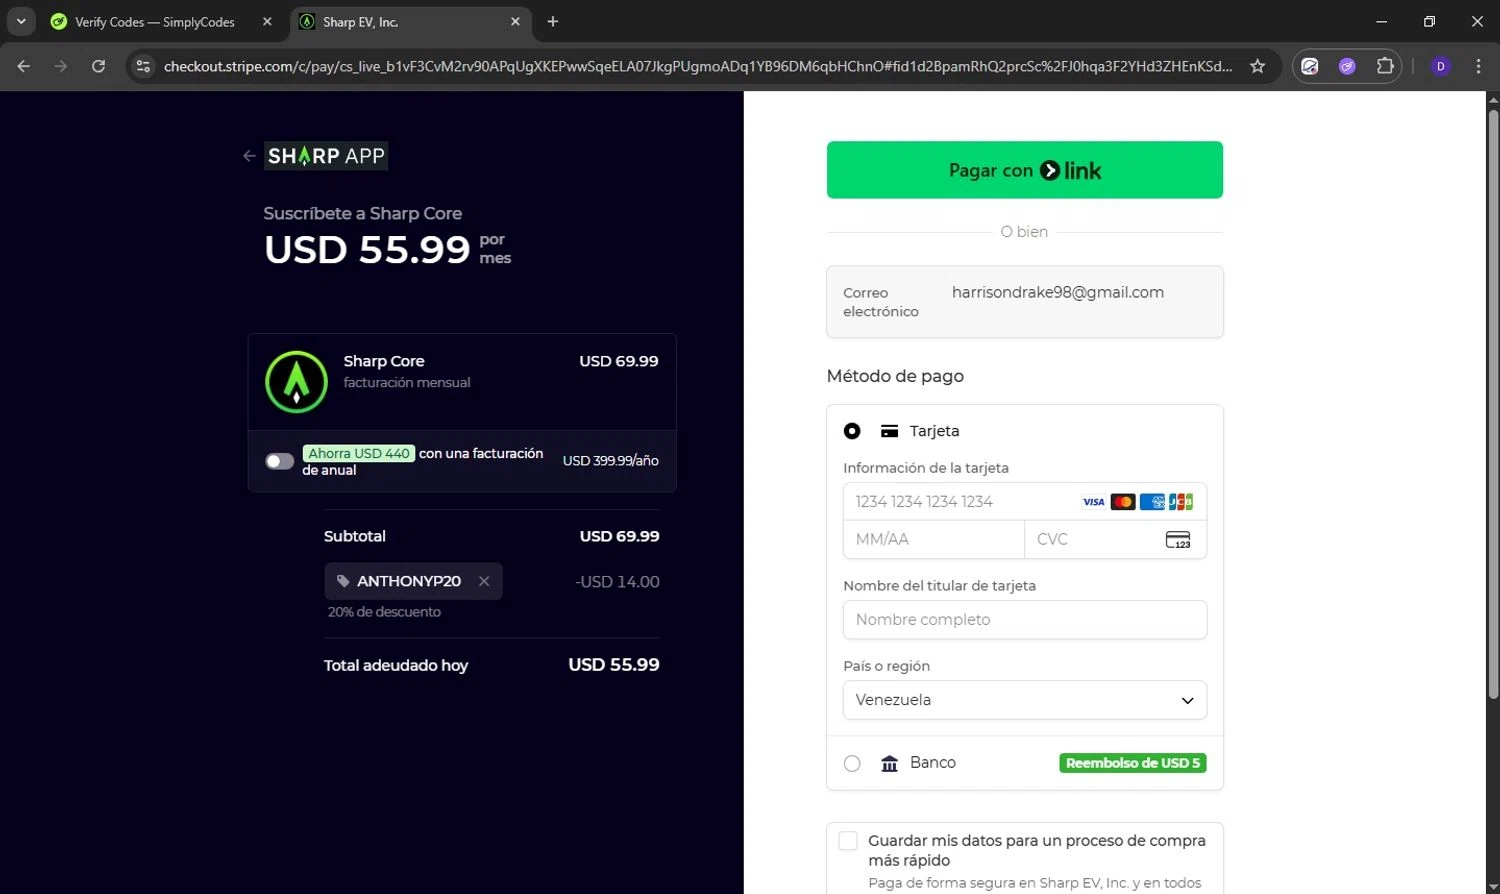The width and height of the screenshot is (1500, 894).
Task: Close the Verify Codes SimplyCodes tab
Action: [x=267, y=22]
